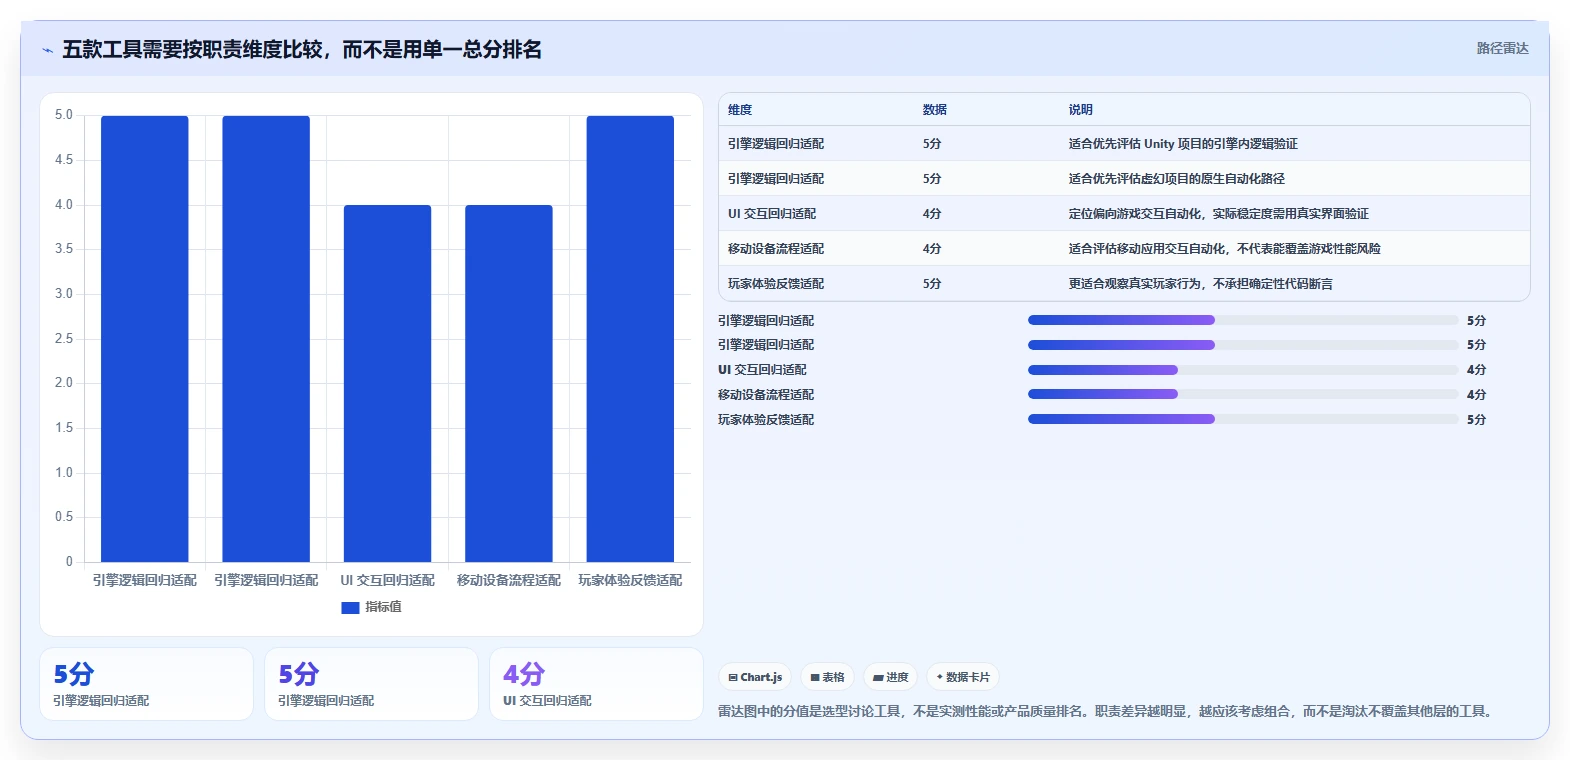Click the 数据 column header

[935, 110]
